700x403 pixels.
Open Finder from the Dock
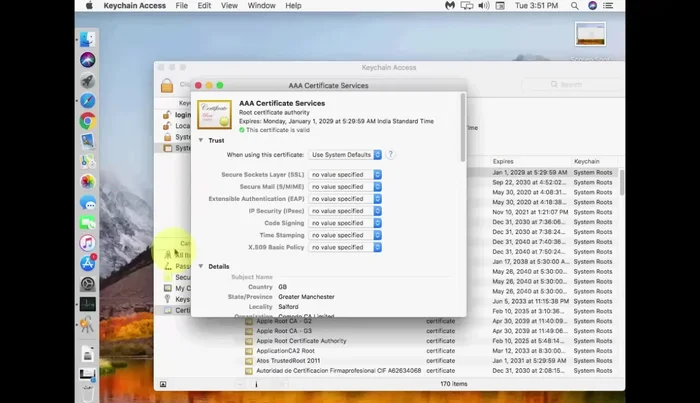88,40
